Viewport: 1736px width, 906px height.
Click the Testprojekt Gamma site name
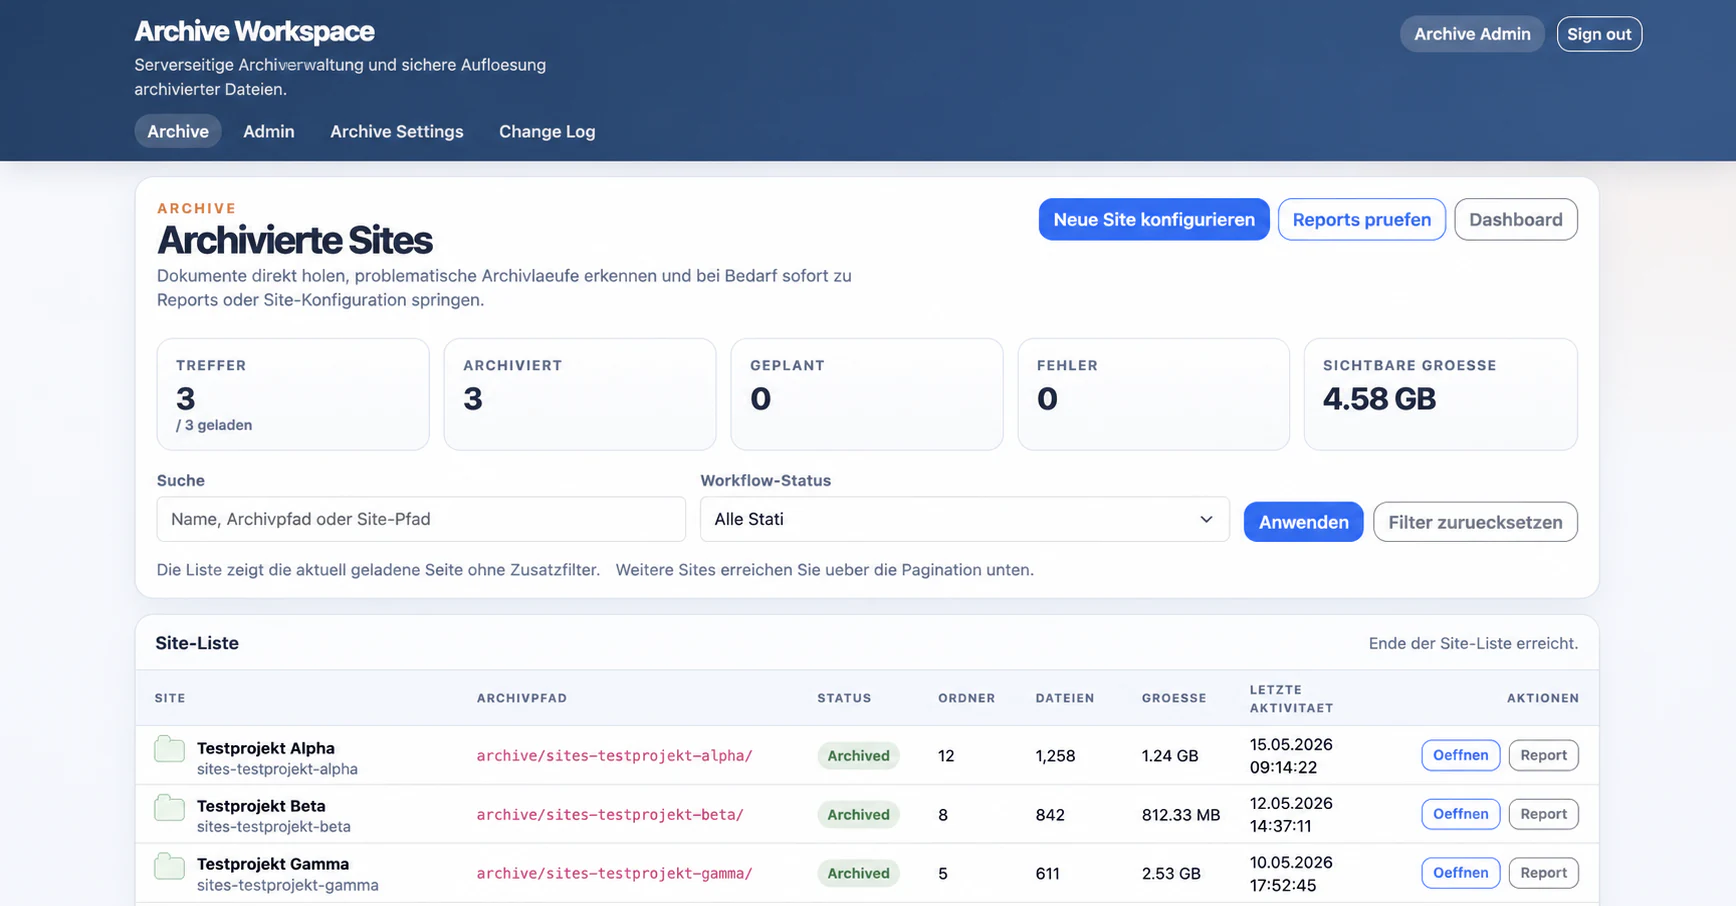point(273,864)
